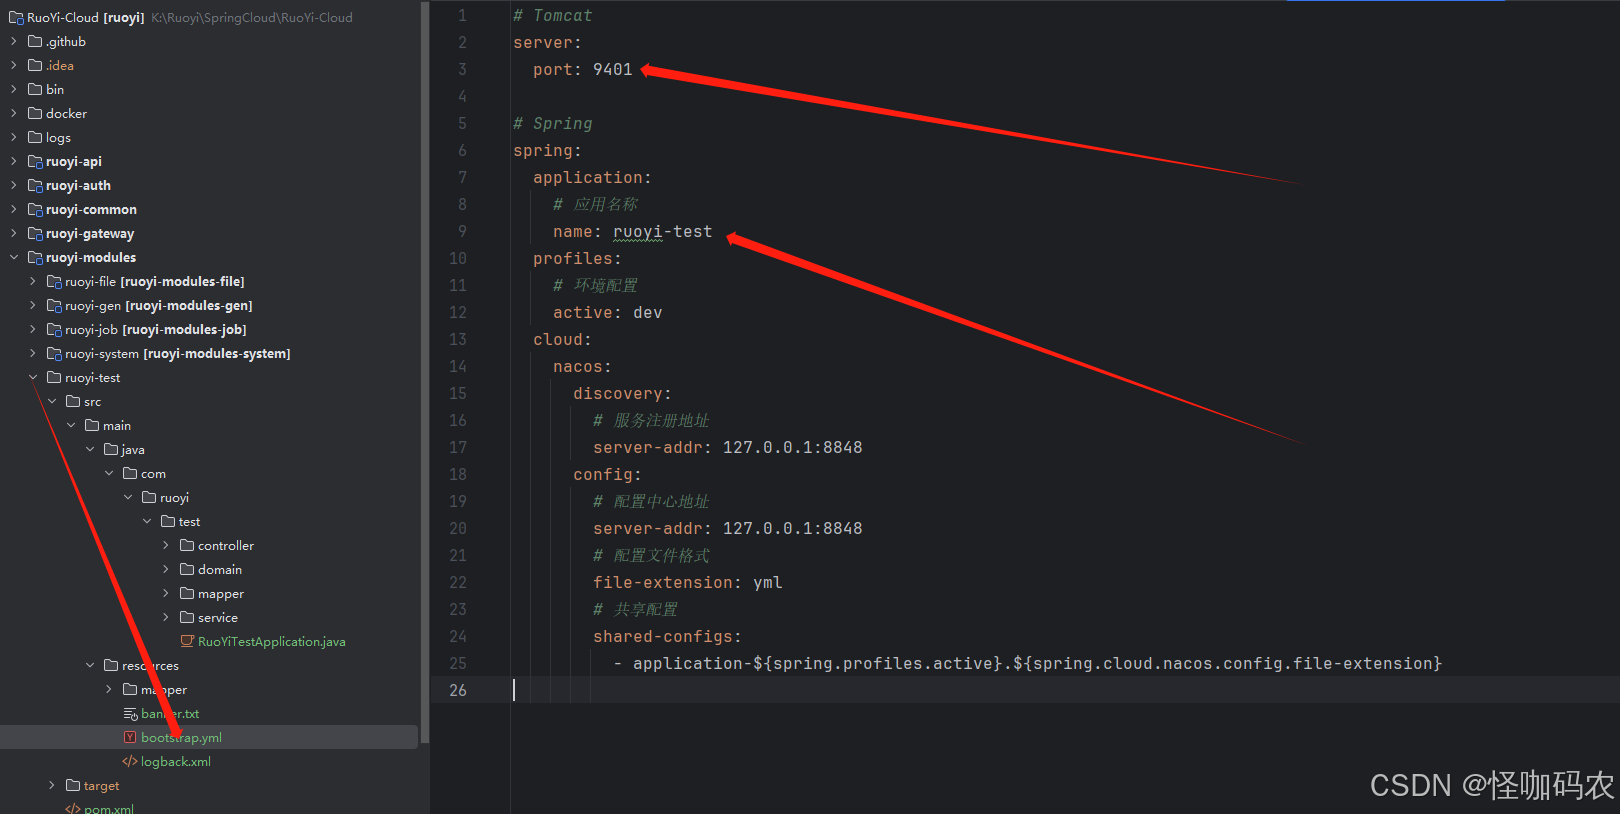Viewport: 1620px width, 814px height.
Task: Click the application-${spring.profiles.active} entry on line 25
Action: pyautogui.click(x=1037, y=663)
